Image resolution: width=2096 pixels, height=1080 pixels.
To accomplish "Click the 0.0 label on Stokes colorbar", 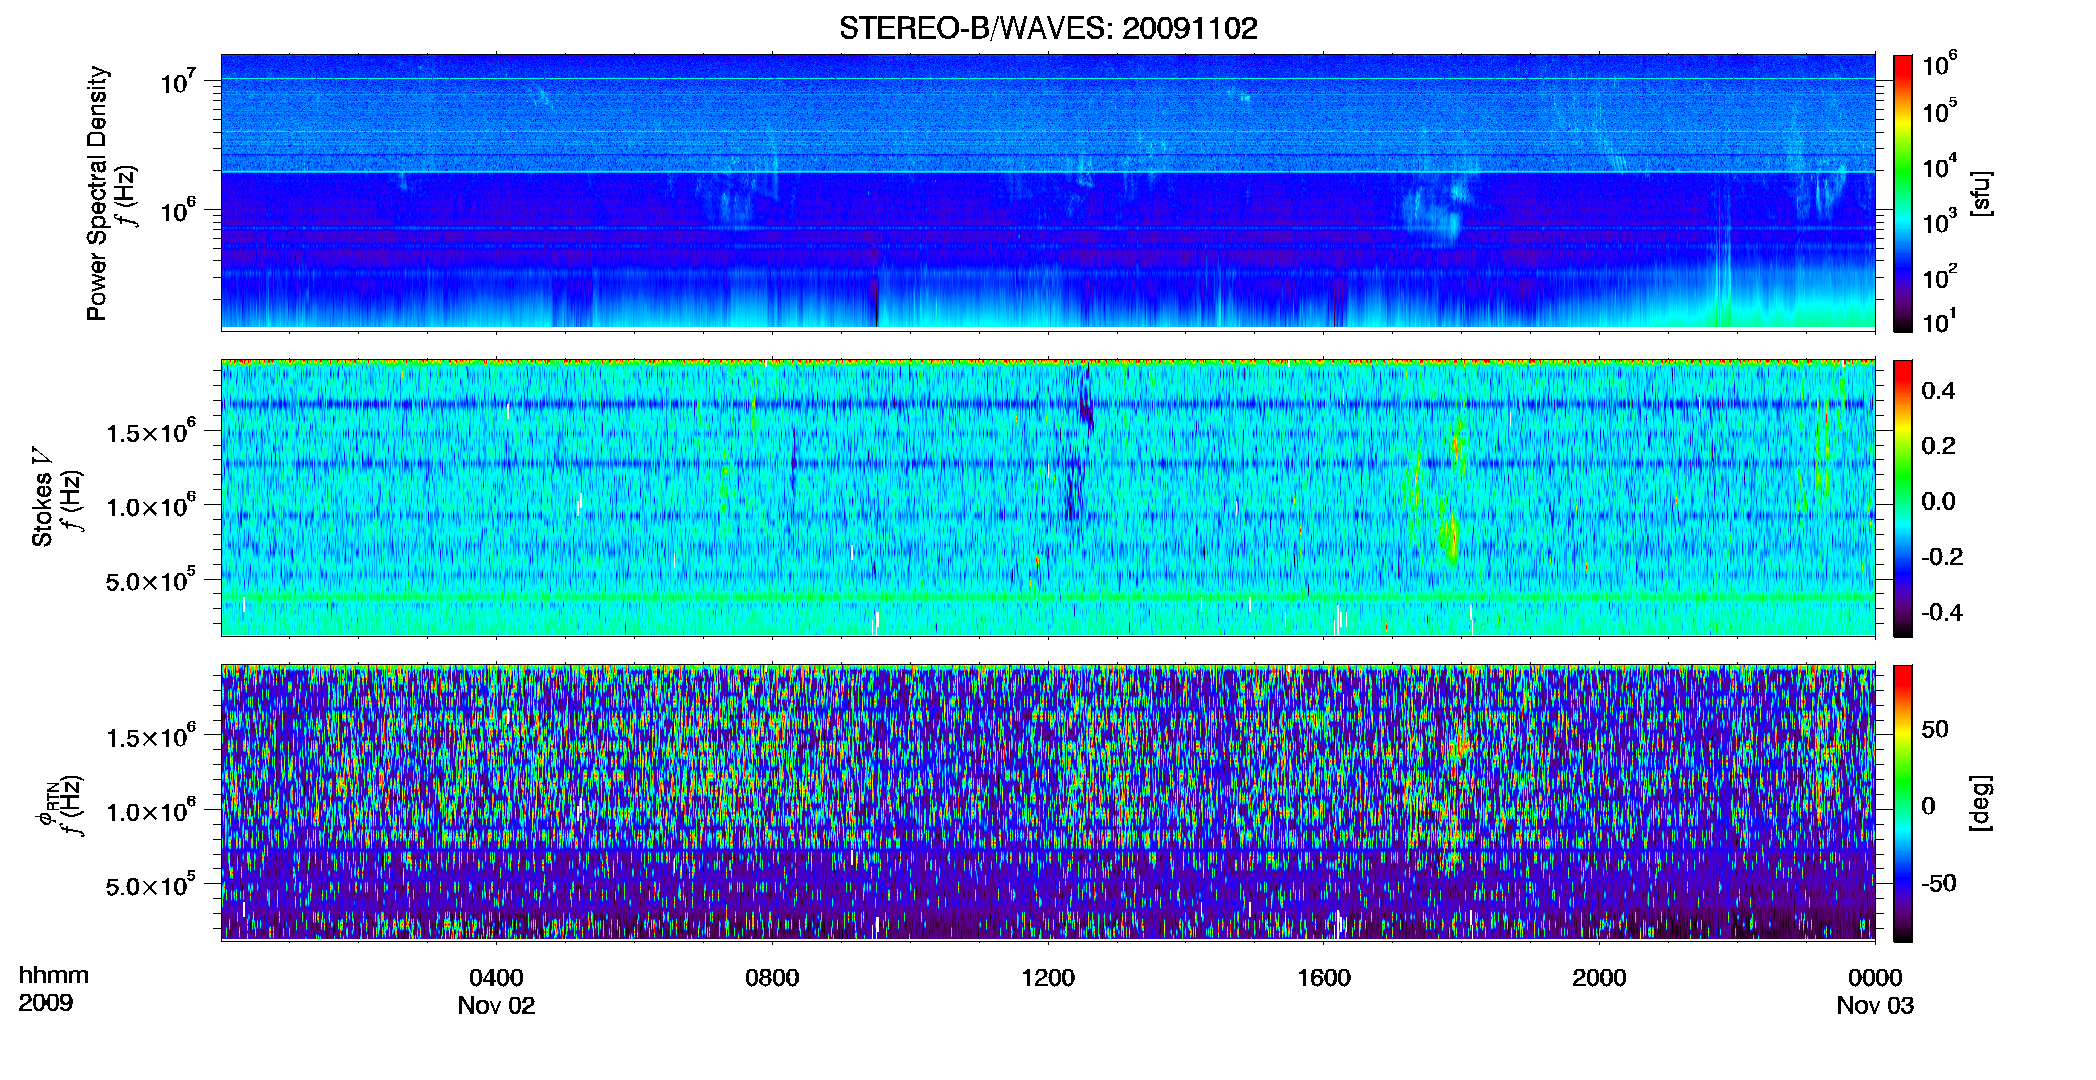I will coord(1938,501).
